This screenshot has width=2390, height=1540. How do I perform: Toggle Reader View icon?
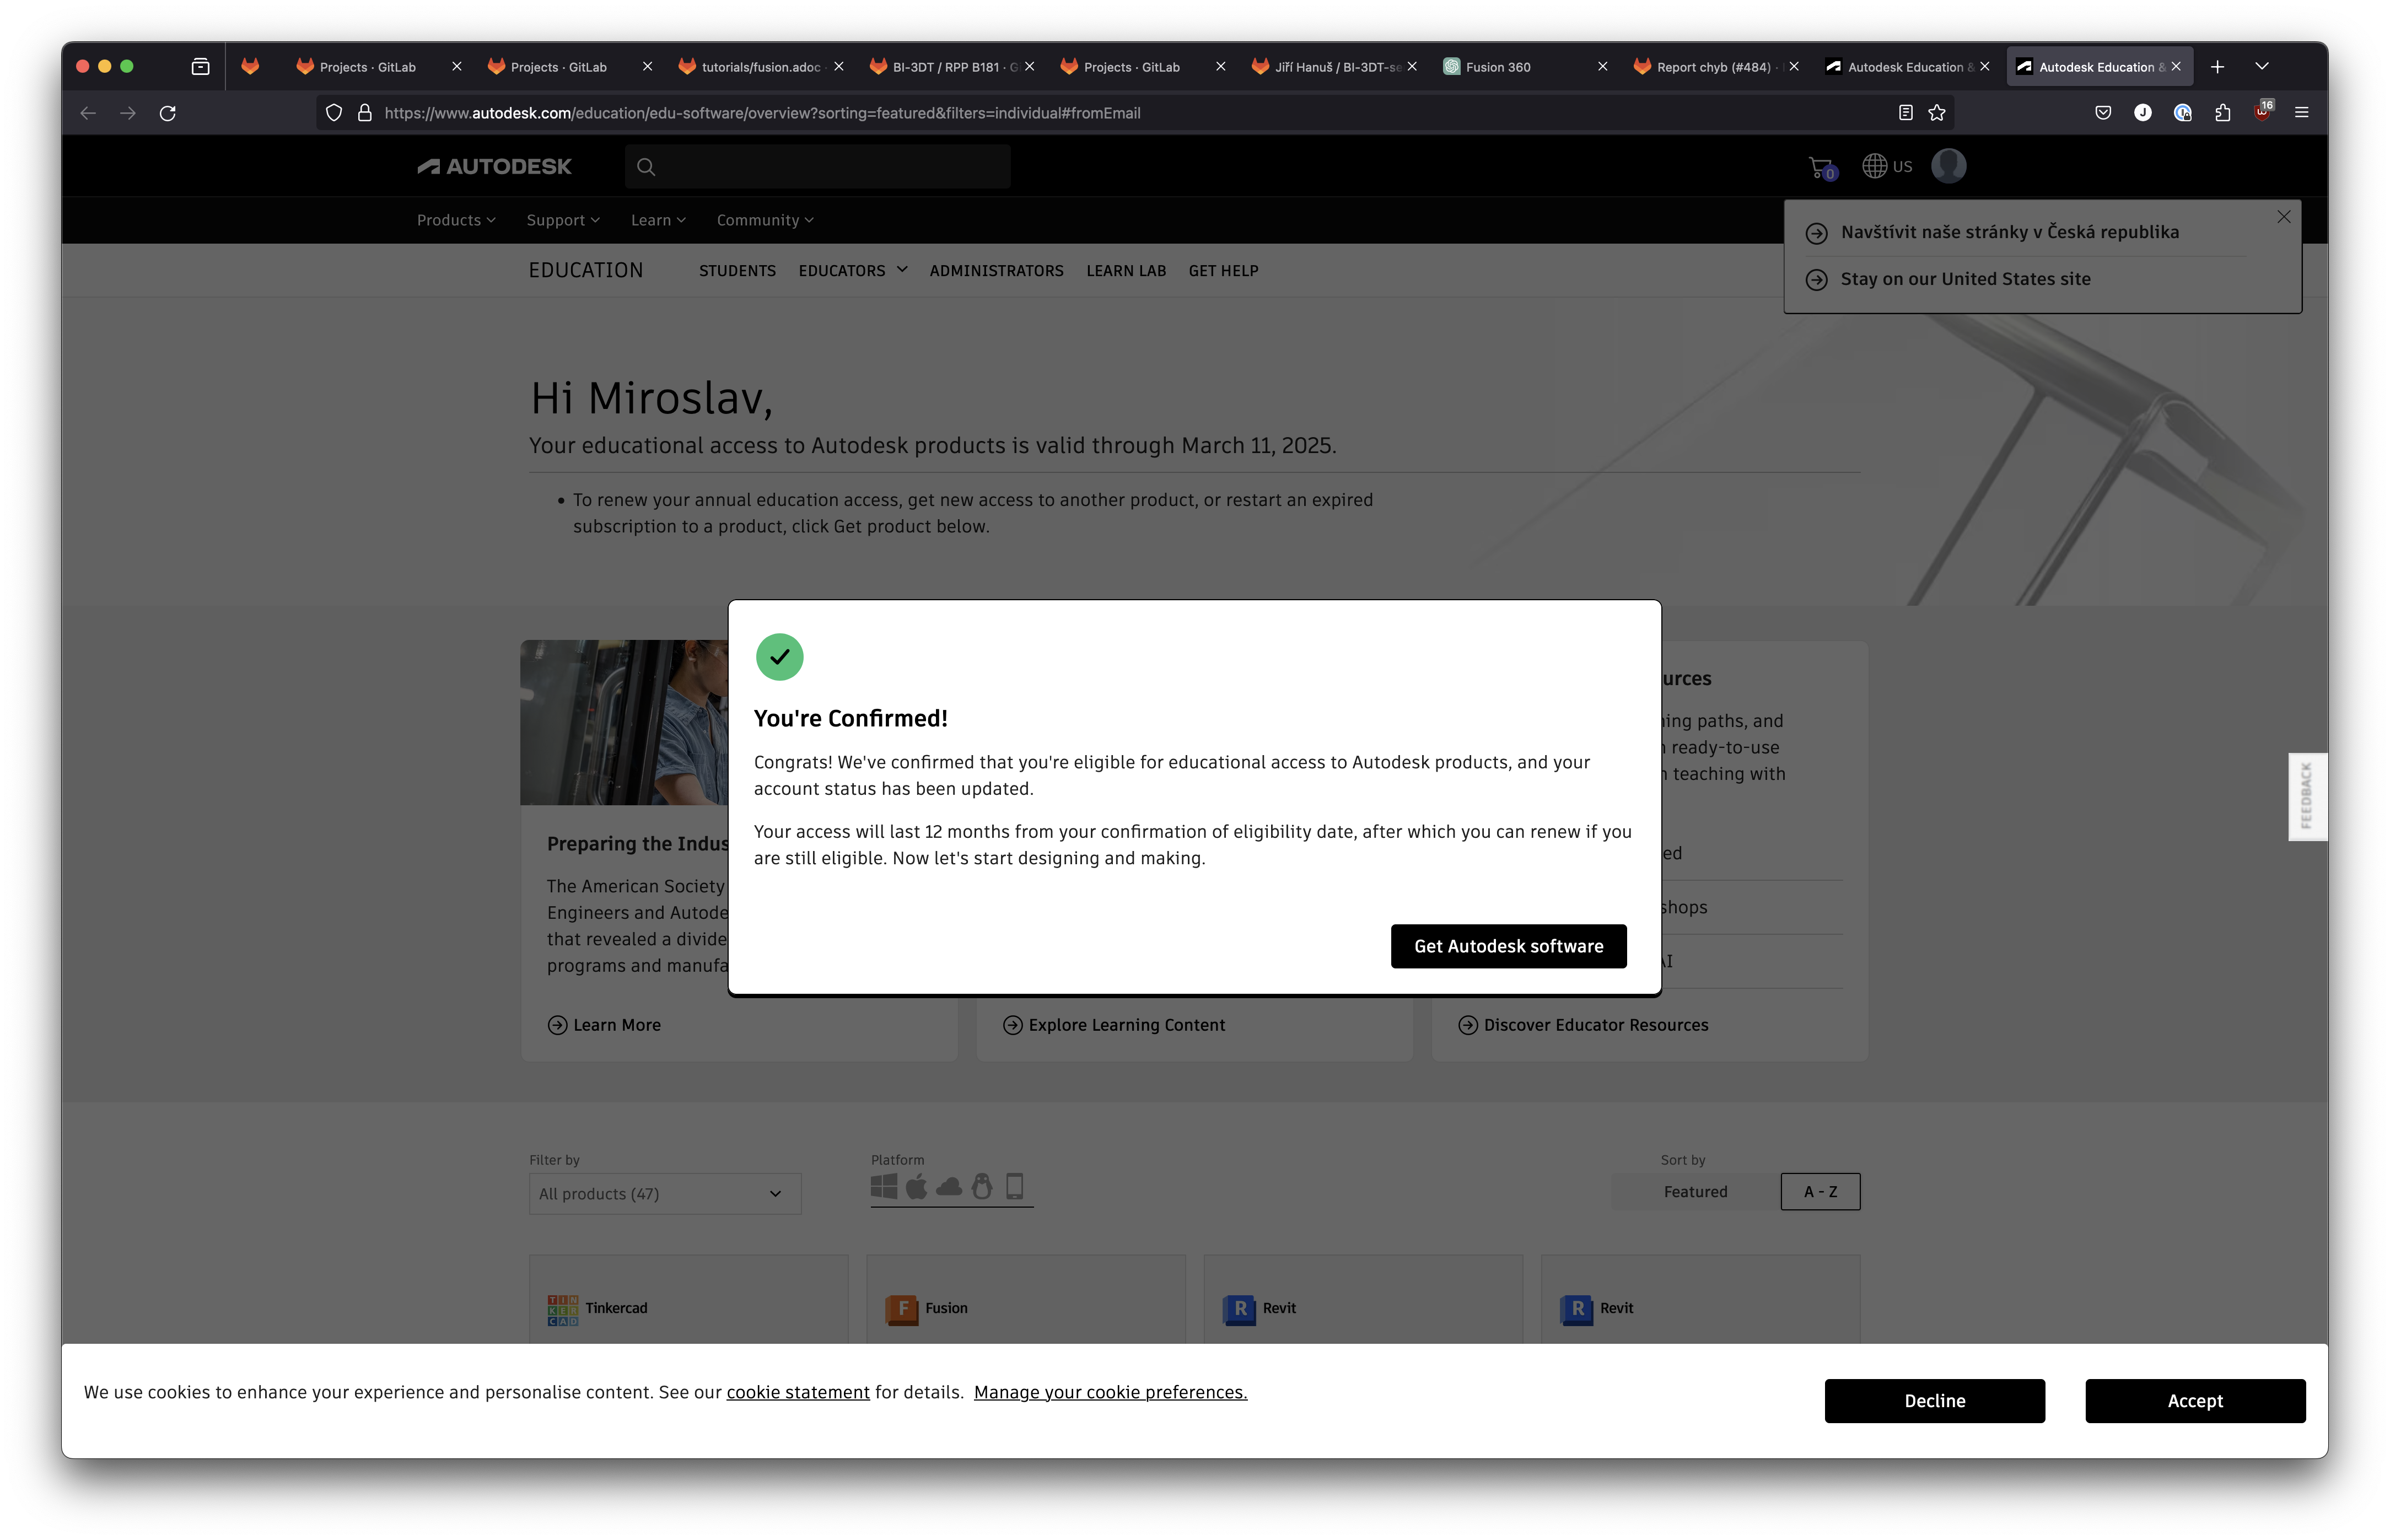[x=1905, y=113]
